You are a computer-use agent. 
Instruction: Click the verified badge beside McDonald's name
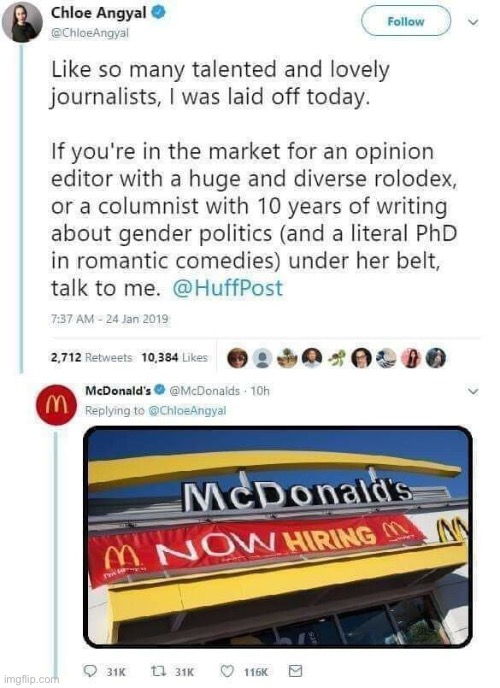coord(160,390)
